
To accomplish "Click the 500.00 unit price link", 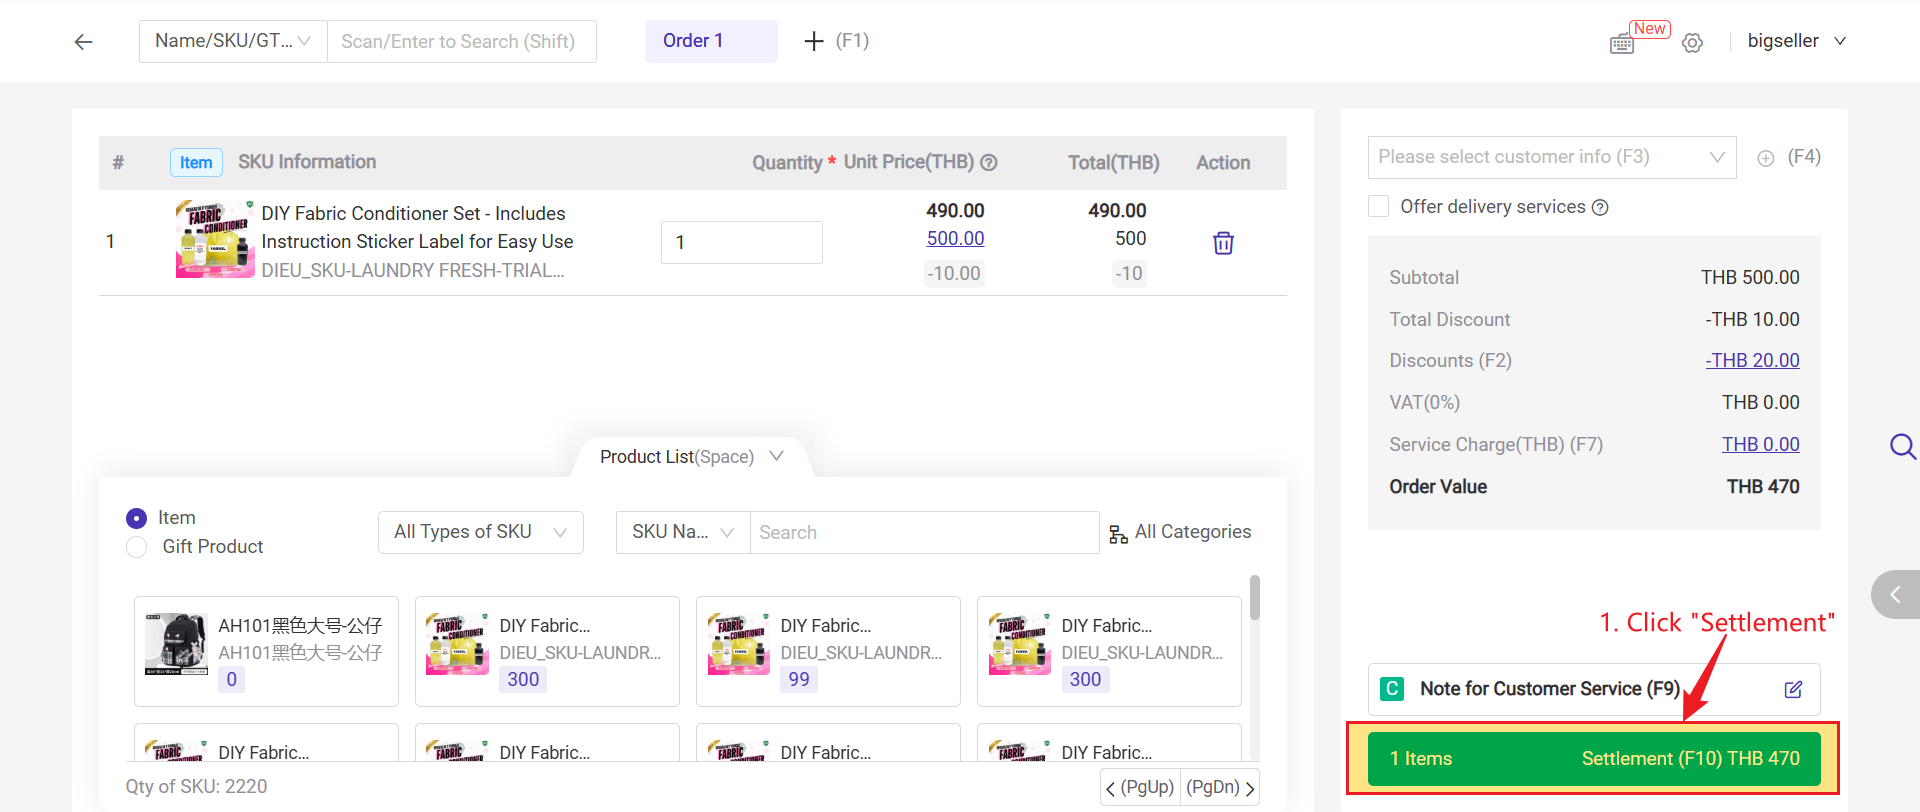I will click(x=955, y=238).
